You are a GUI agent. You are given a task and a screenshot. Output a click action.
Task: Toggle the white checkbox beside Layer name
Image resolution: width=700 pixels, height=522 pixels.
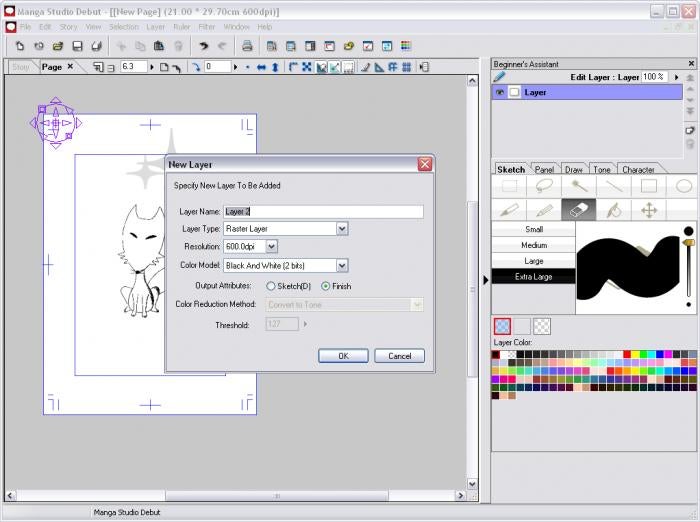point(514,92)
